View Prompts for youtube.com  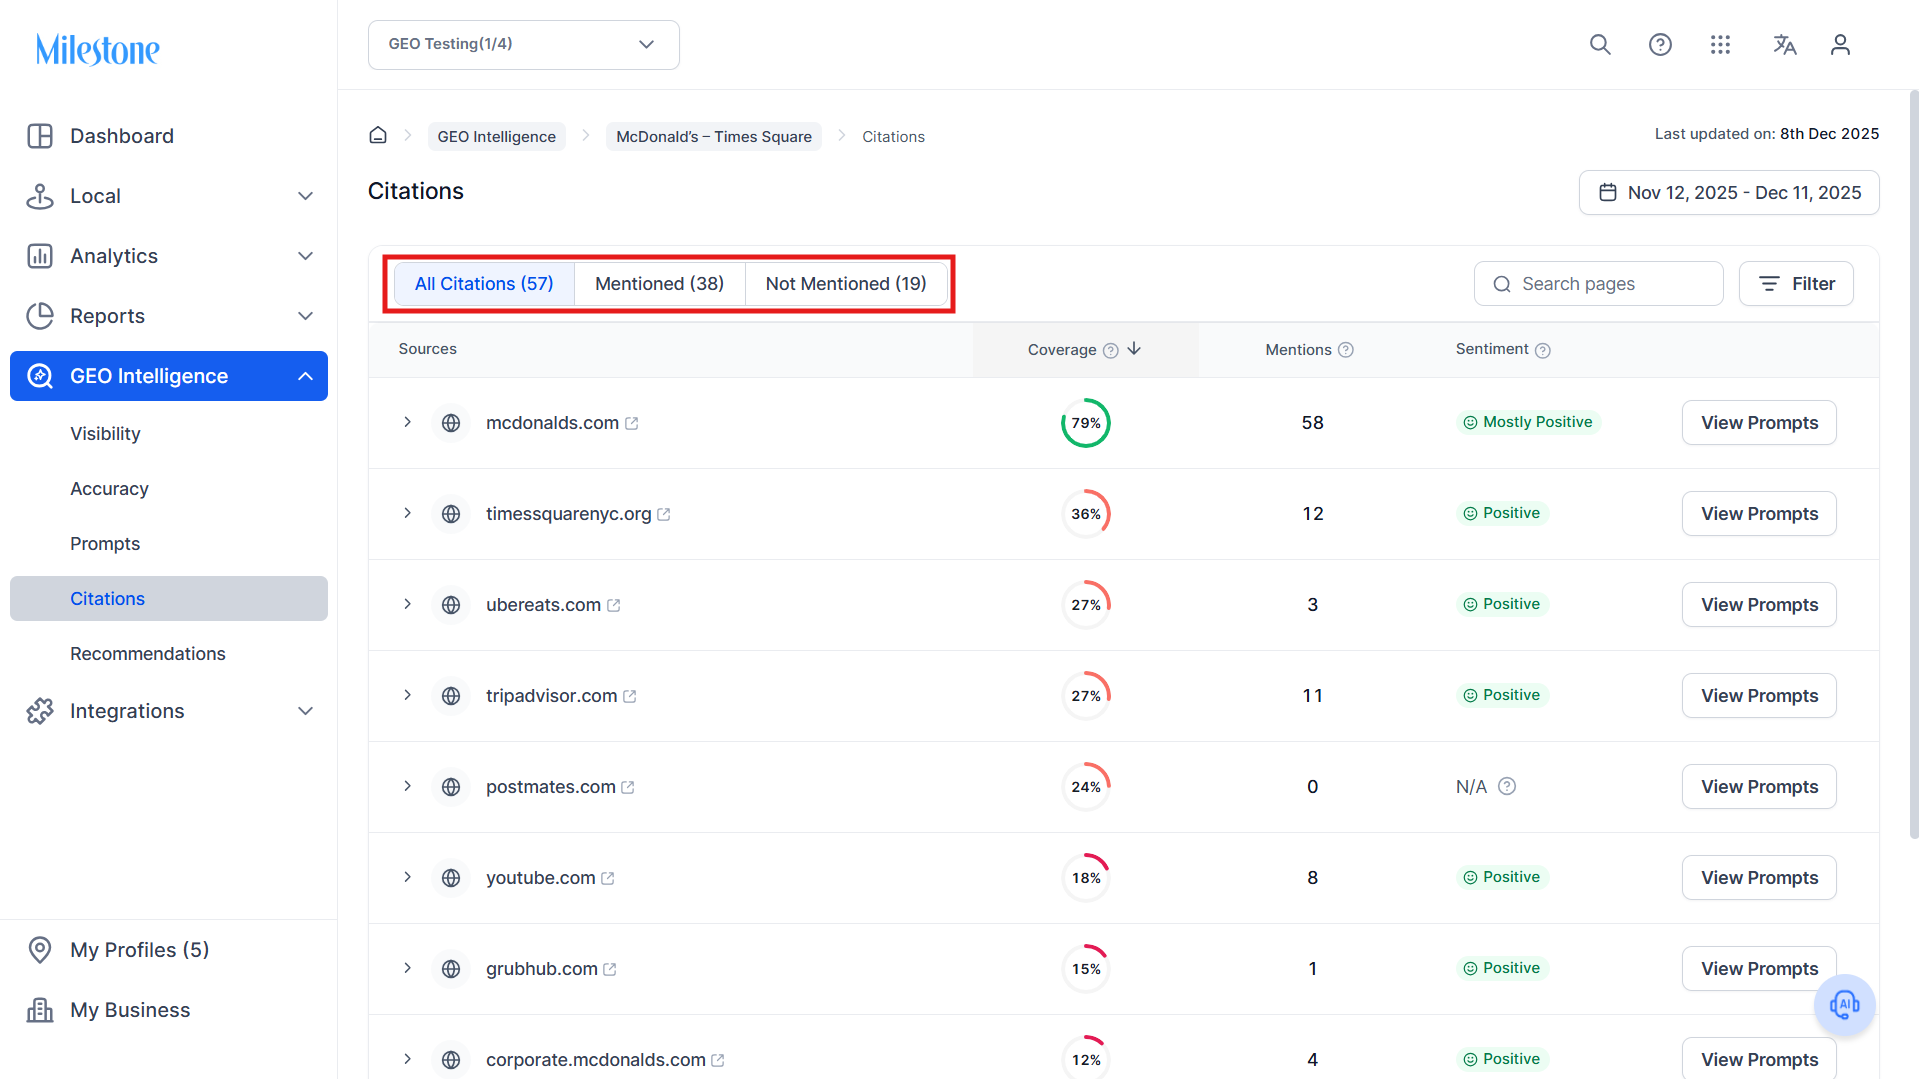pyautogui.click(x=1759, y=878)
